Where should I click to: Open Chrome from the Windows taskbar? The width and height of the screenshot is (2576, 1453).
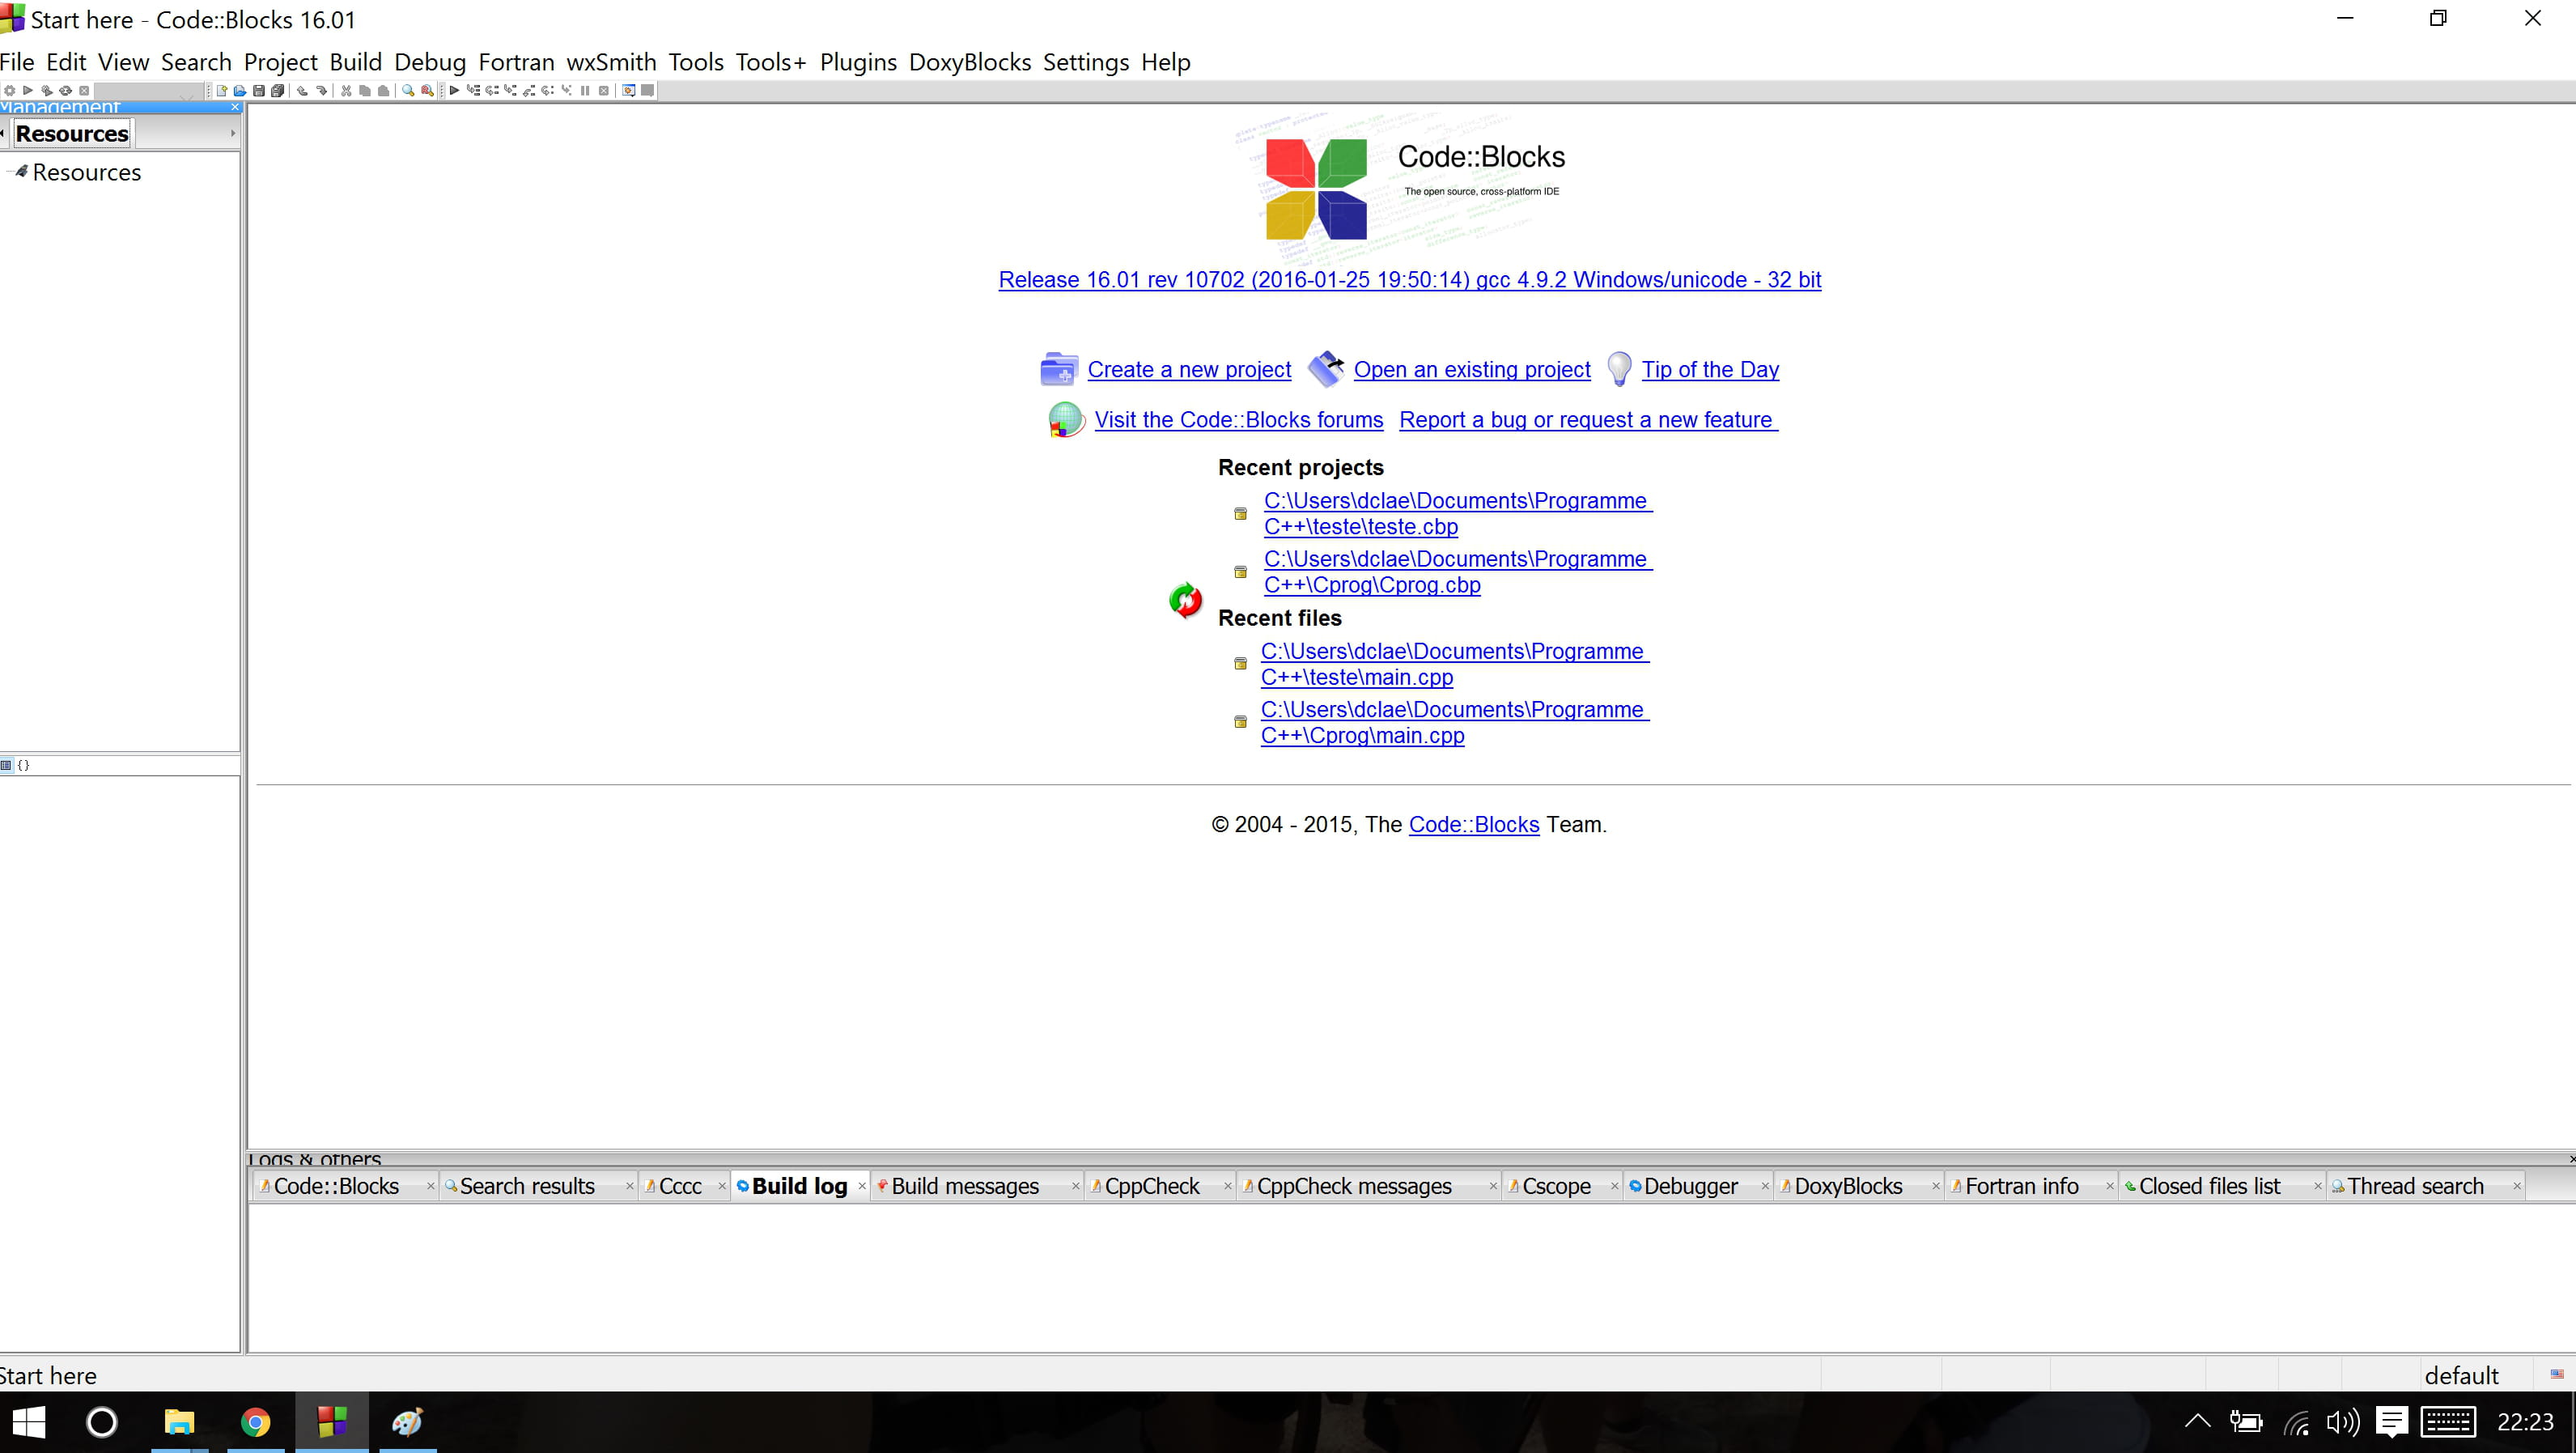click(x=255, y=1422)
